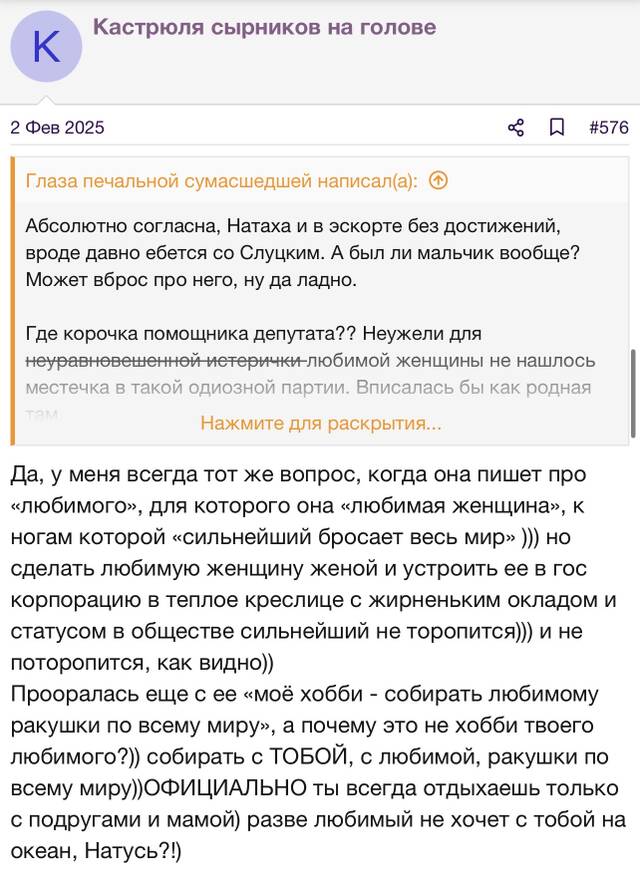The height and width of the screenshot is (889, 640).
Task: Click reply paragraph starting Прооралась еще
Action: pyautogui.click(x=318, y=772)
